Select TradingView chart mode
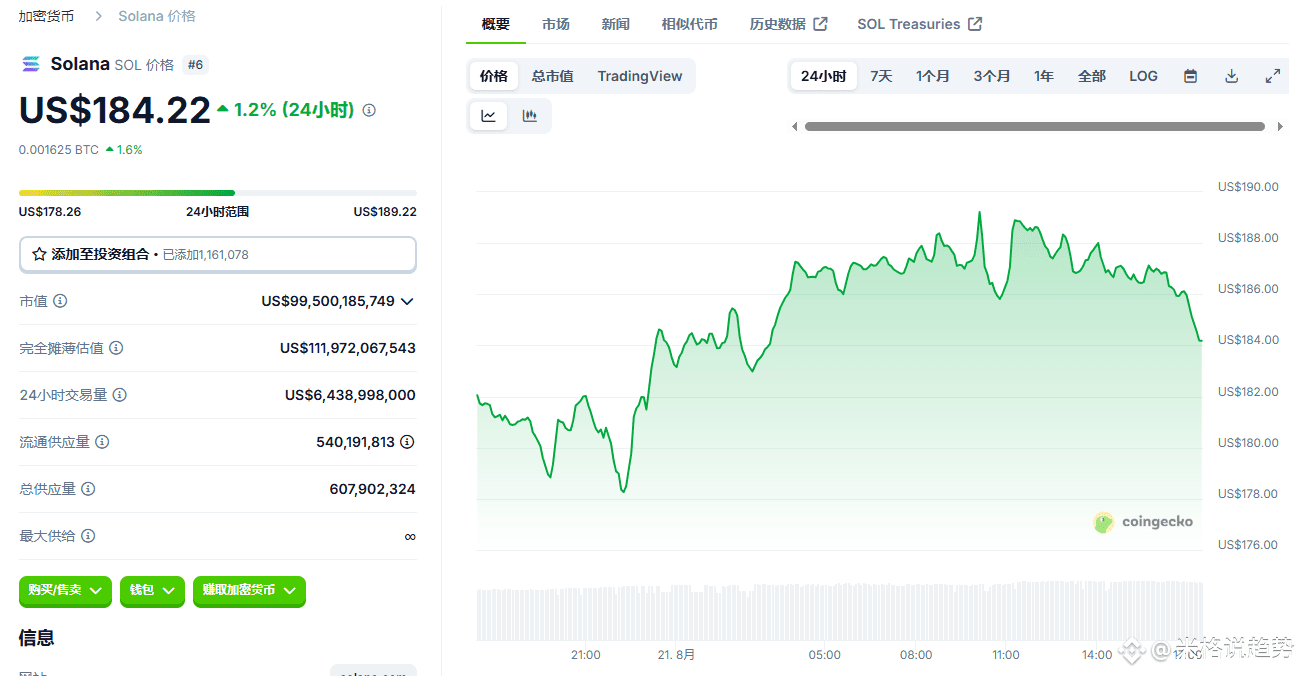Viewport: 1303px width, 676px height. [x=640, y=76]
